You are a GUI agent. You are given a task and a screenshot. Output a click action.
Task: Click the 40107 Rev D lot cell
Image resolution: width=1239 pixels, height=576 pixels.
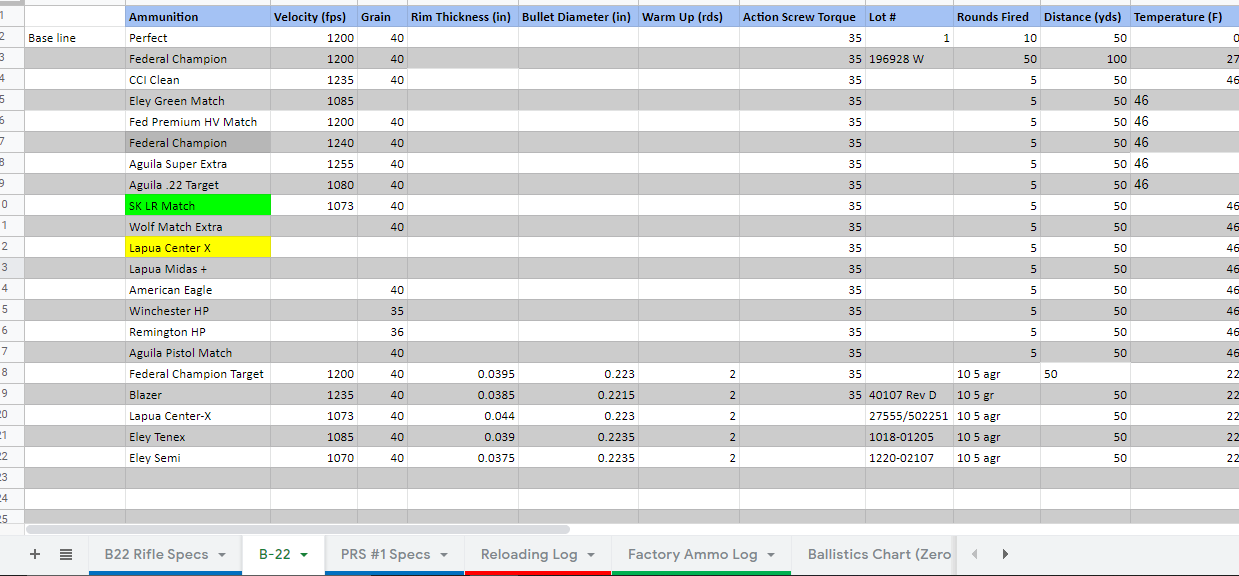pos(909,395)
